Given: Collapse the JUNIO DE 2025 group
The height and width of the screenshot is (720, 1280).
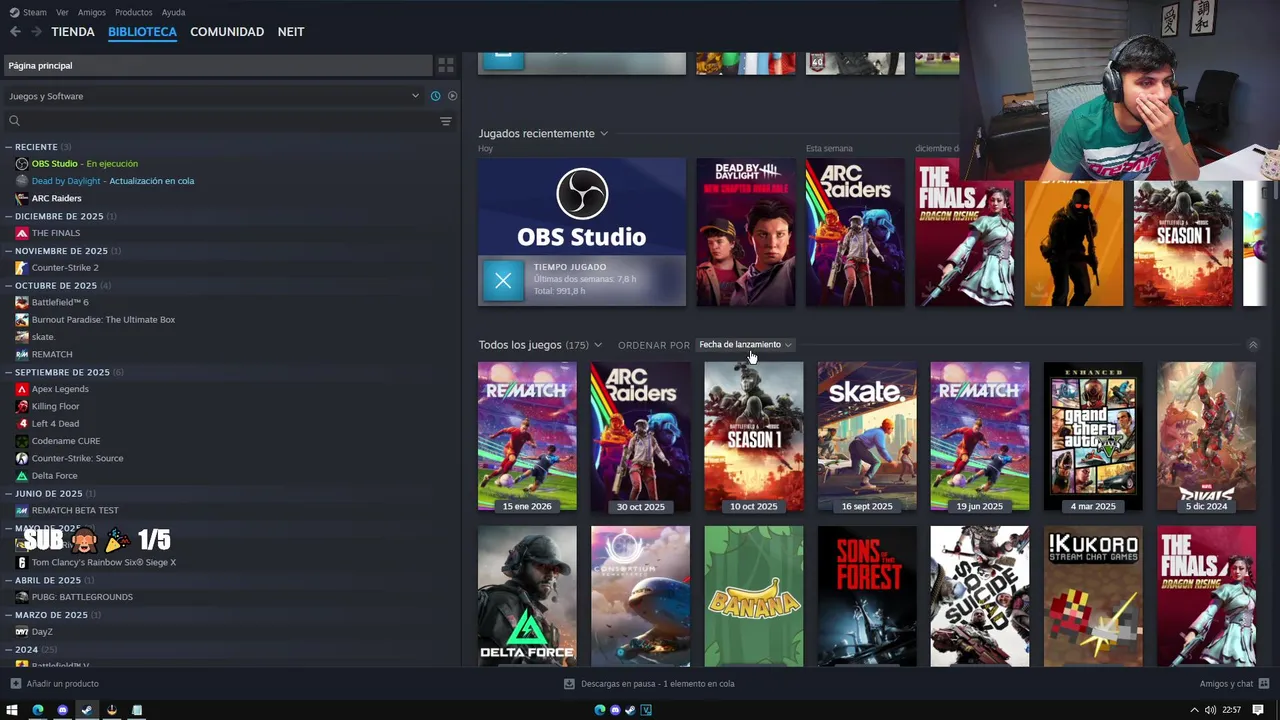Looking at the screenshot, I should tap(8, 493).
